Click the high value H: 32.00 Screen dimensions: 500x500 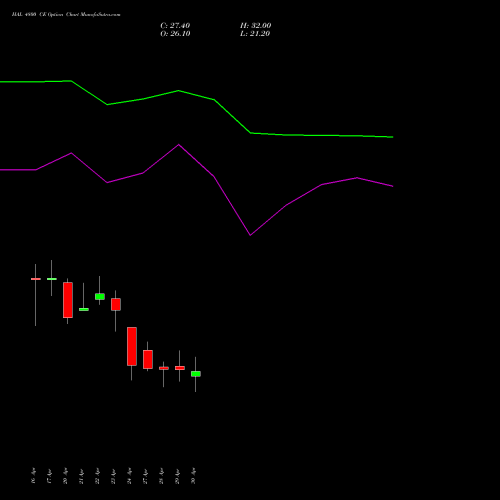click(255, 26)
